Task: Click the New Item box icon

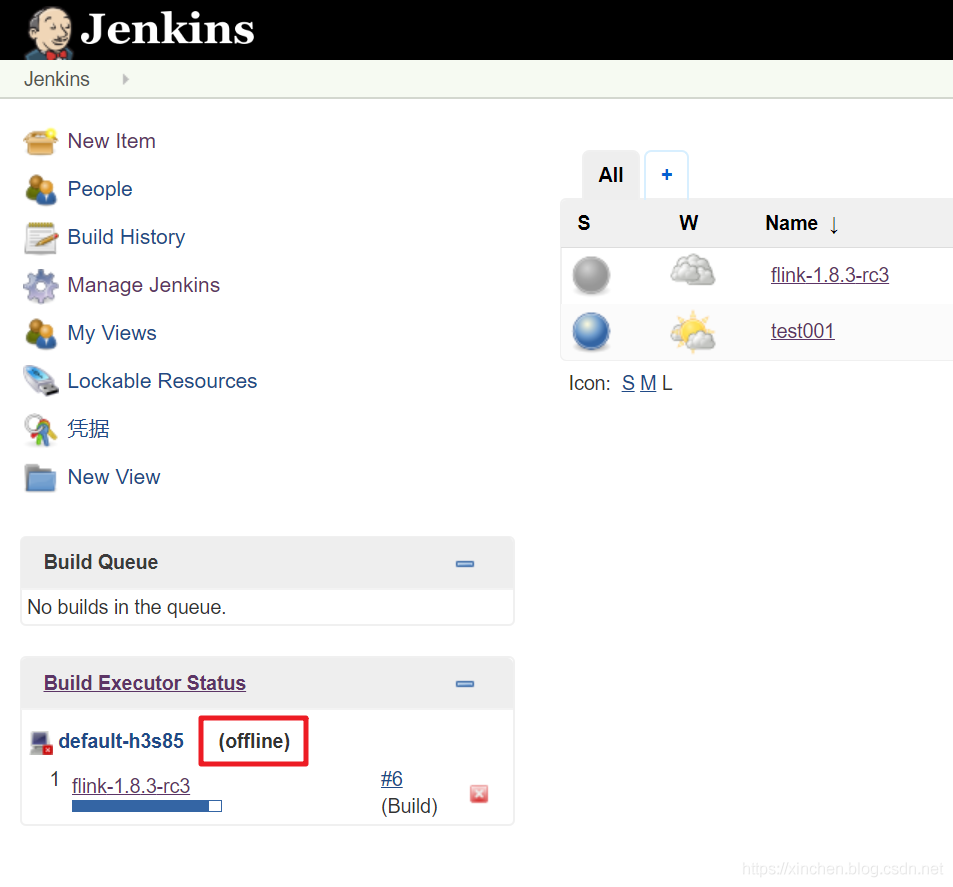Action: (x=40, y=141)
